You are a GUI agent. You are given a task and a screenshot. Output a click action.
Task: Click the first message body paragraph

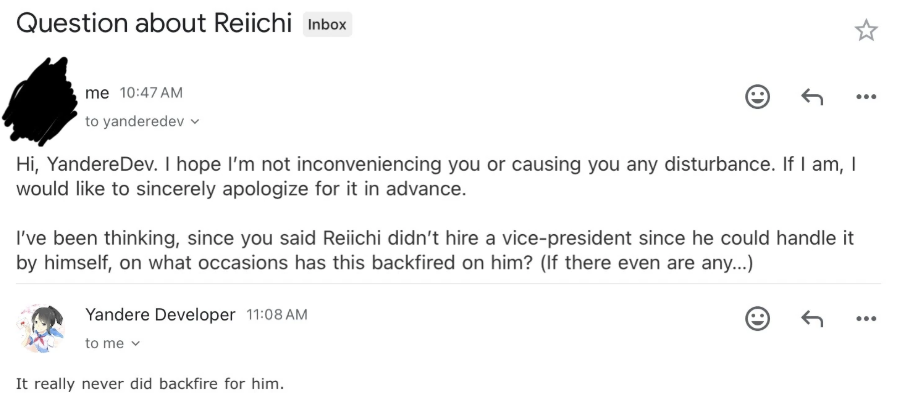tap(436, 177)
